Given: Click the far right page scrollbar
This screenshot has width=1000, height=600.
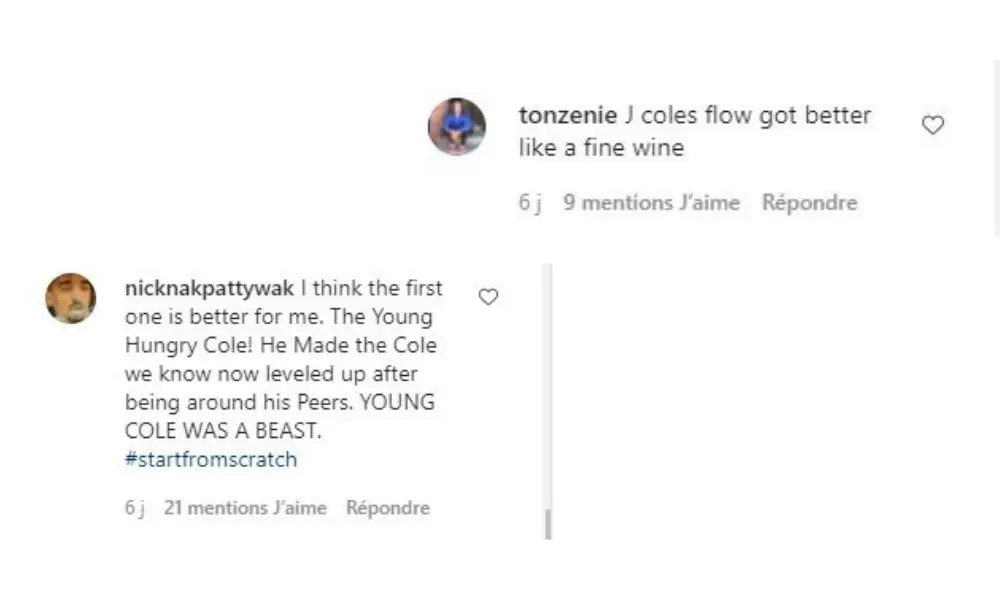Looking at the screenshot, I should [x=997, y=150].
